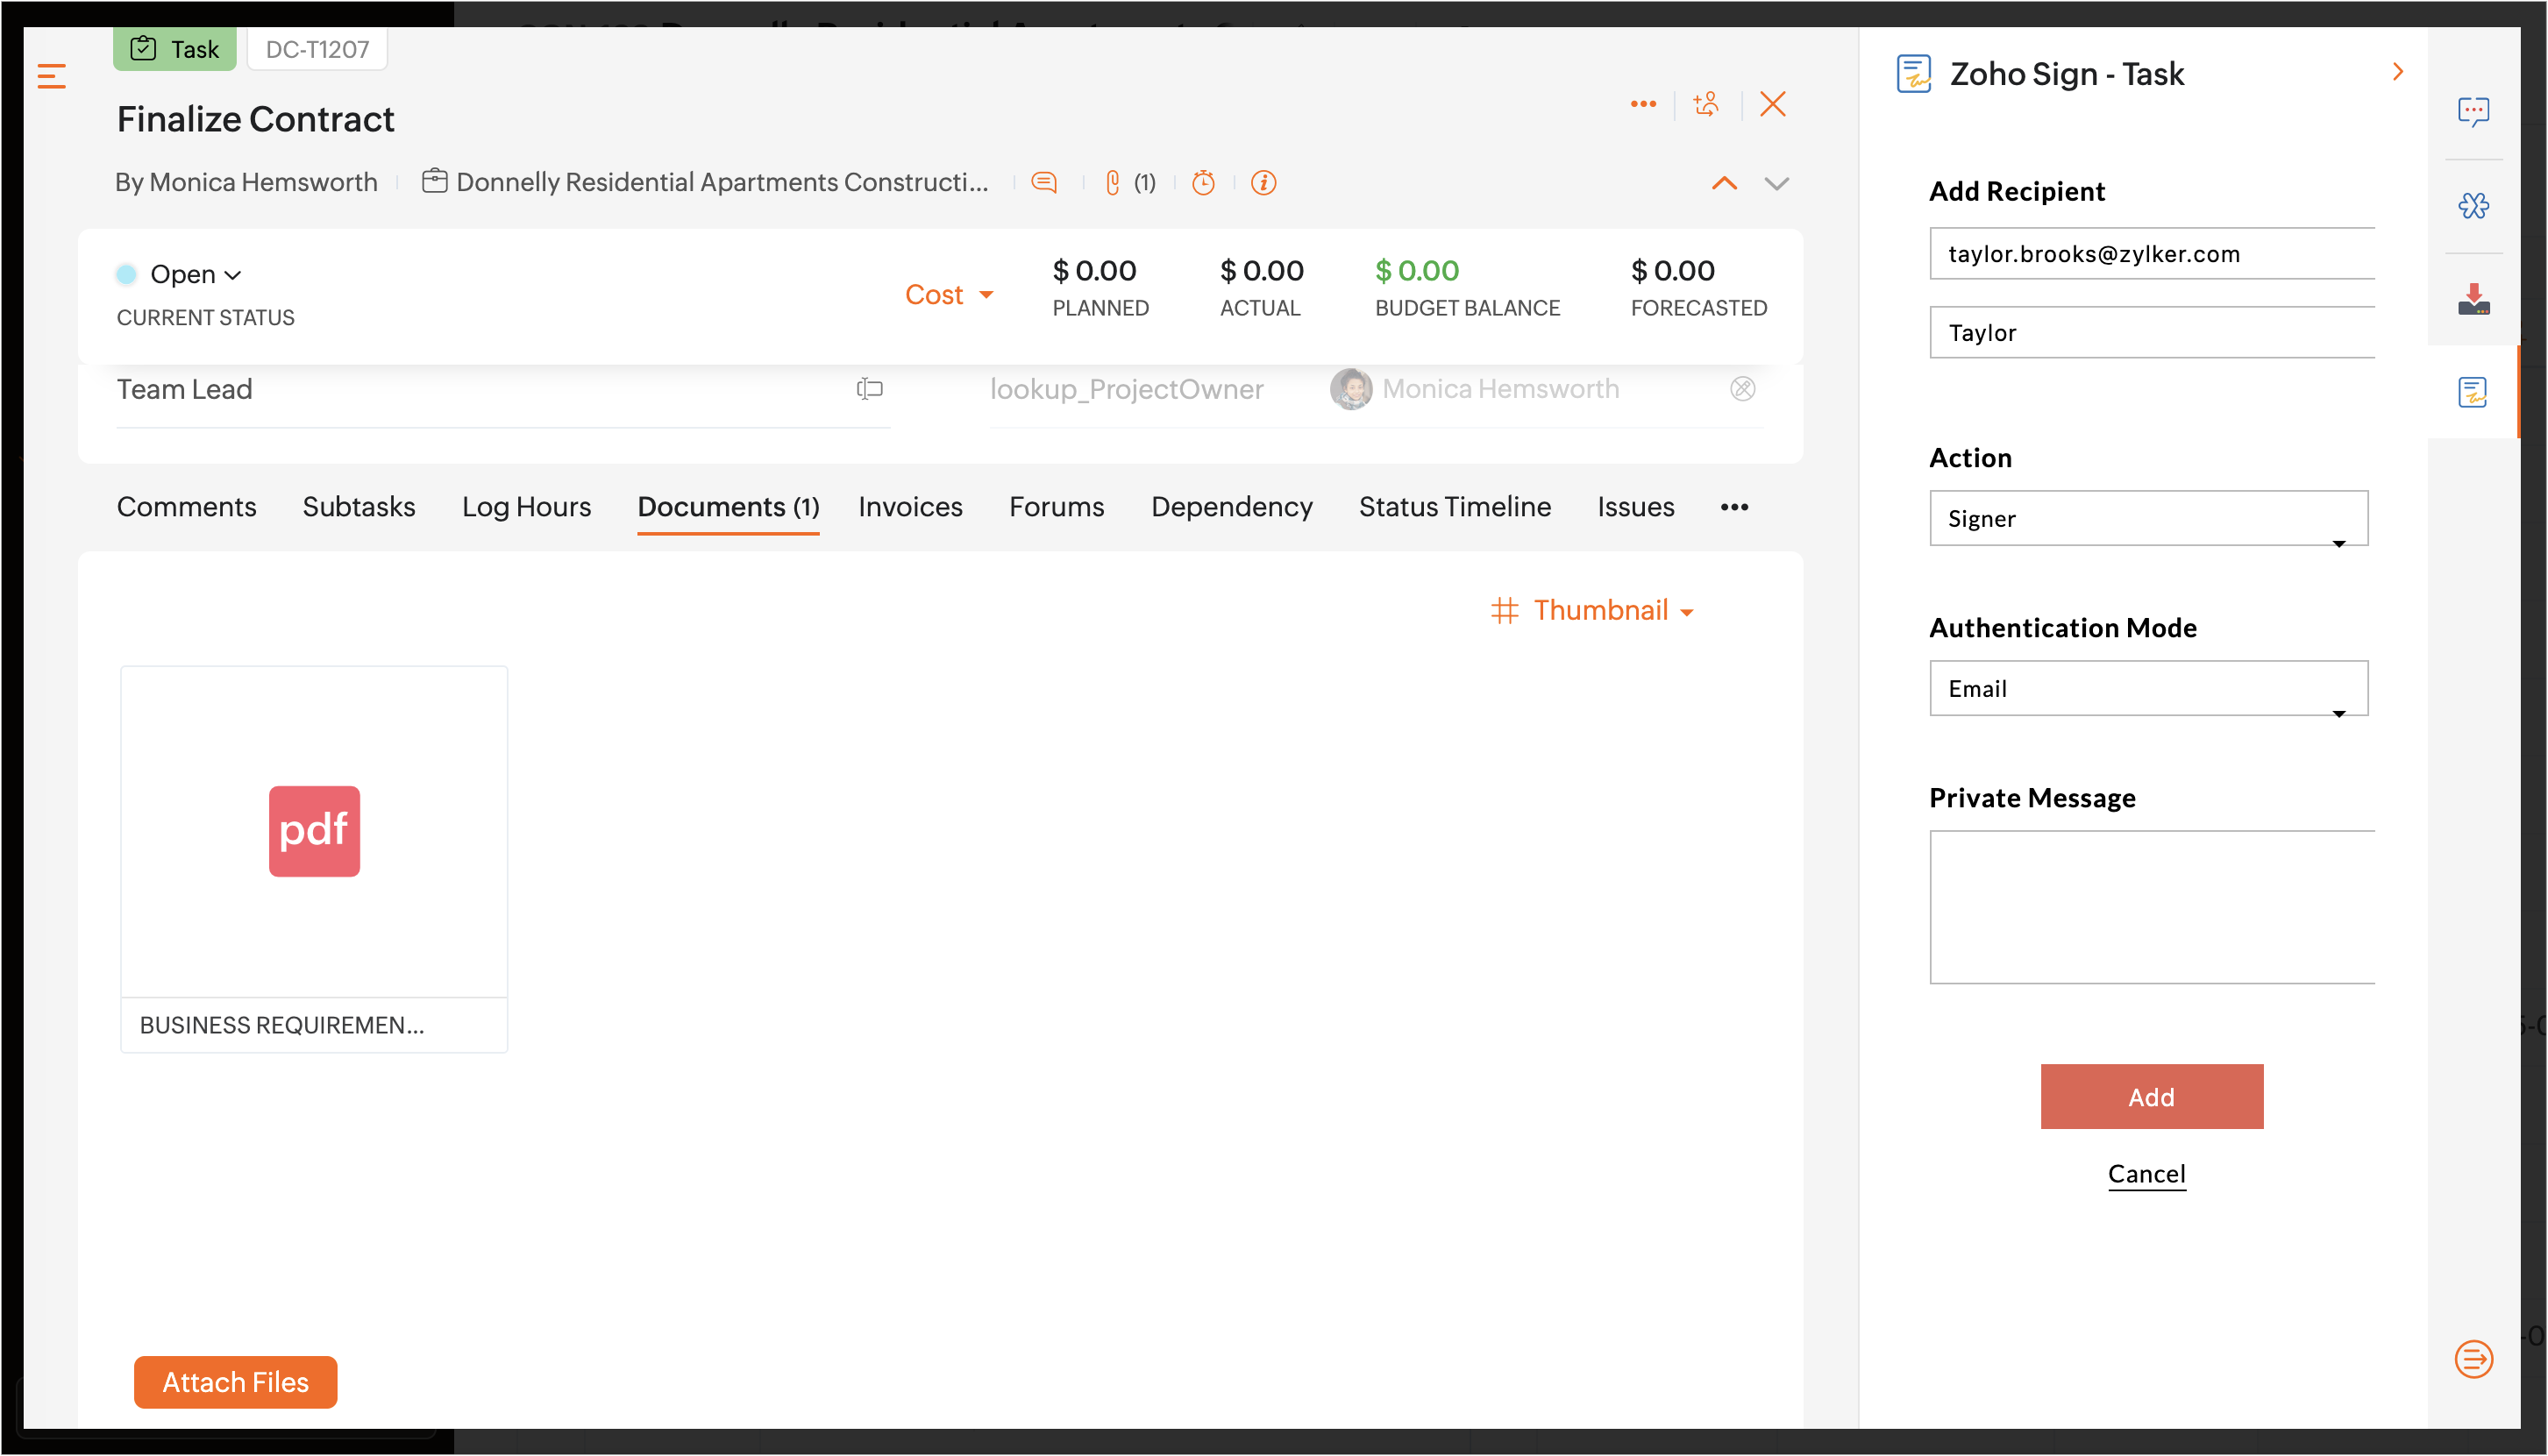Click the Cancel link
This screenshot has height=1456, width=2548.
tap(2146, 1173)
